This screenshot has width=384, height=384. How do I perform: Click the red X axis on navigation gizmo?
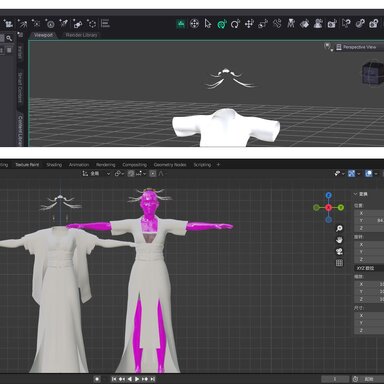[x=329, y=208]
